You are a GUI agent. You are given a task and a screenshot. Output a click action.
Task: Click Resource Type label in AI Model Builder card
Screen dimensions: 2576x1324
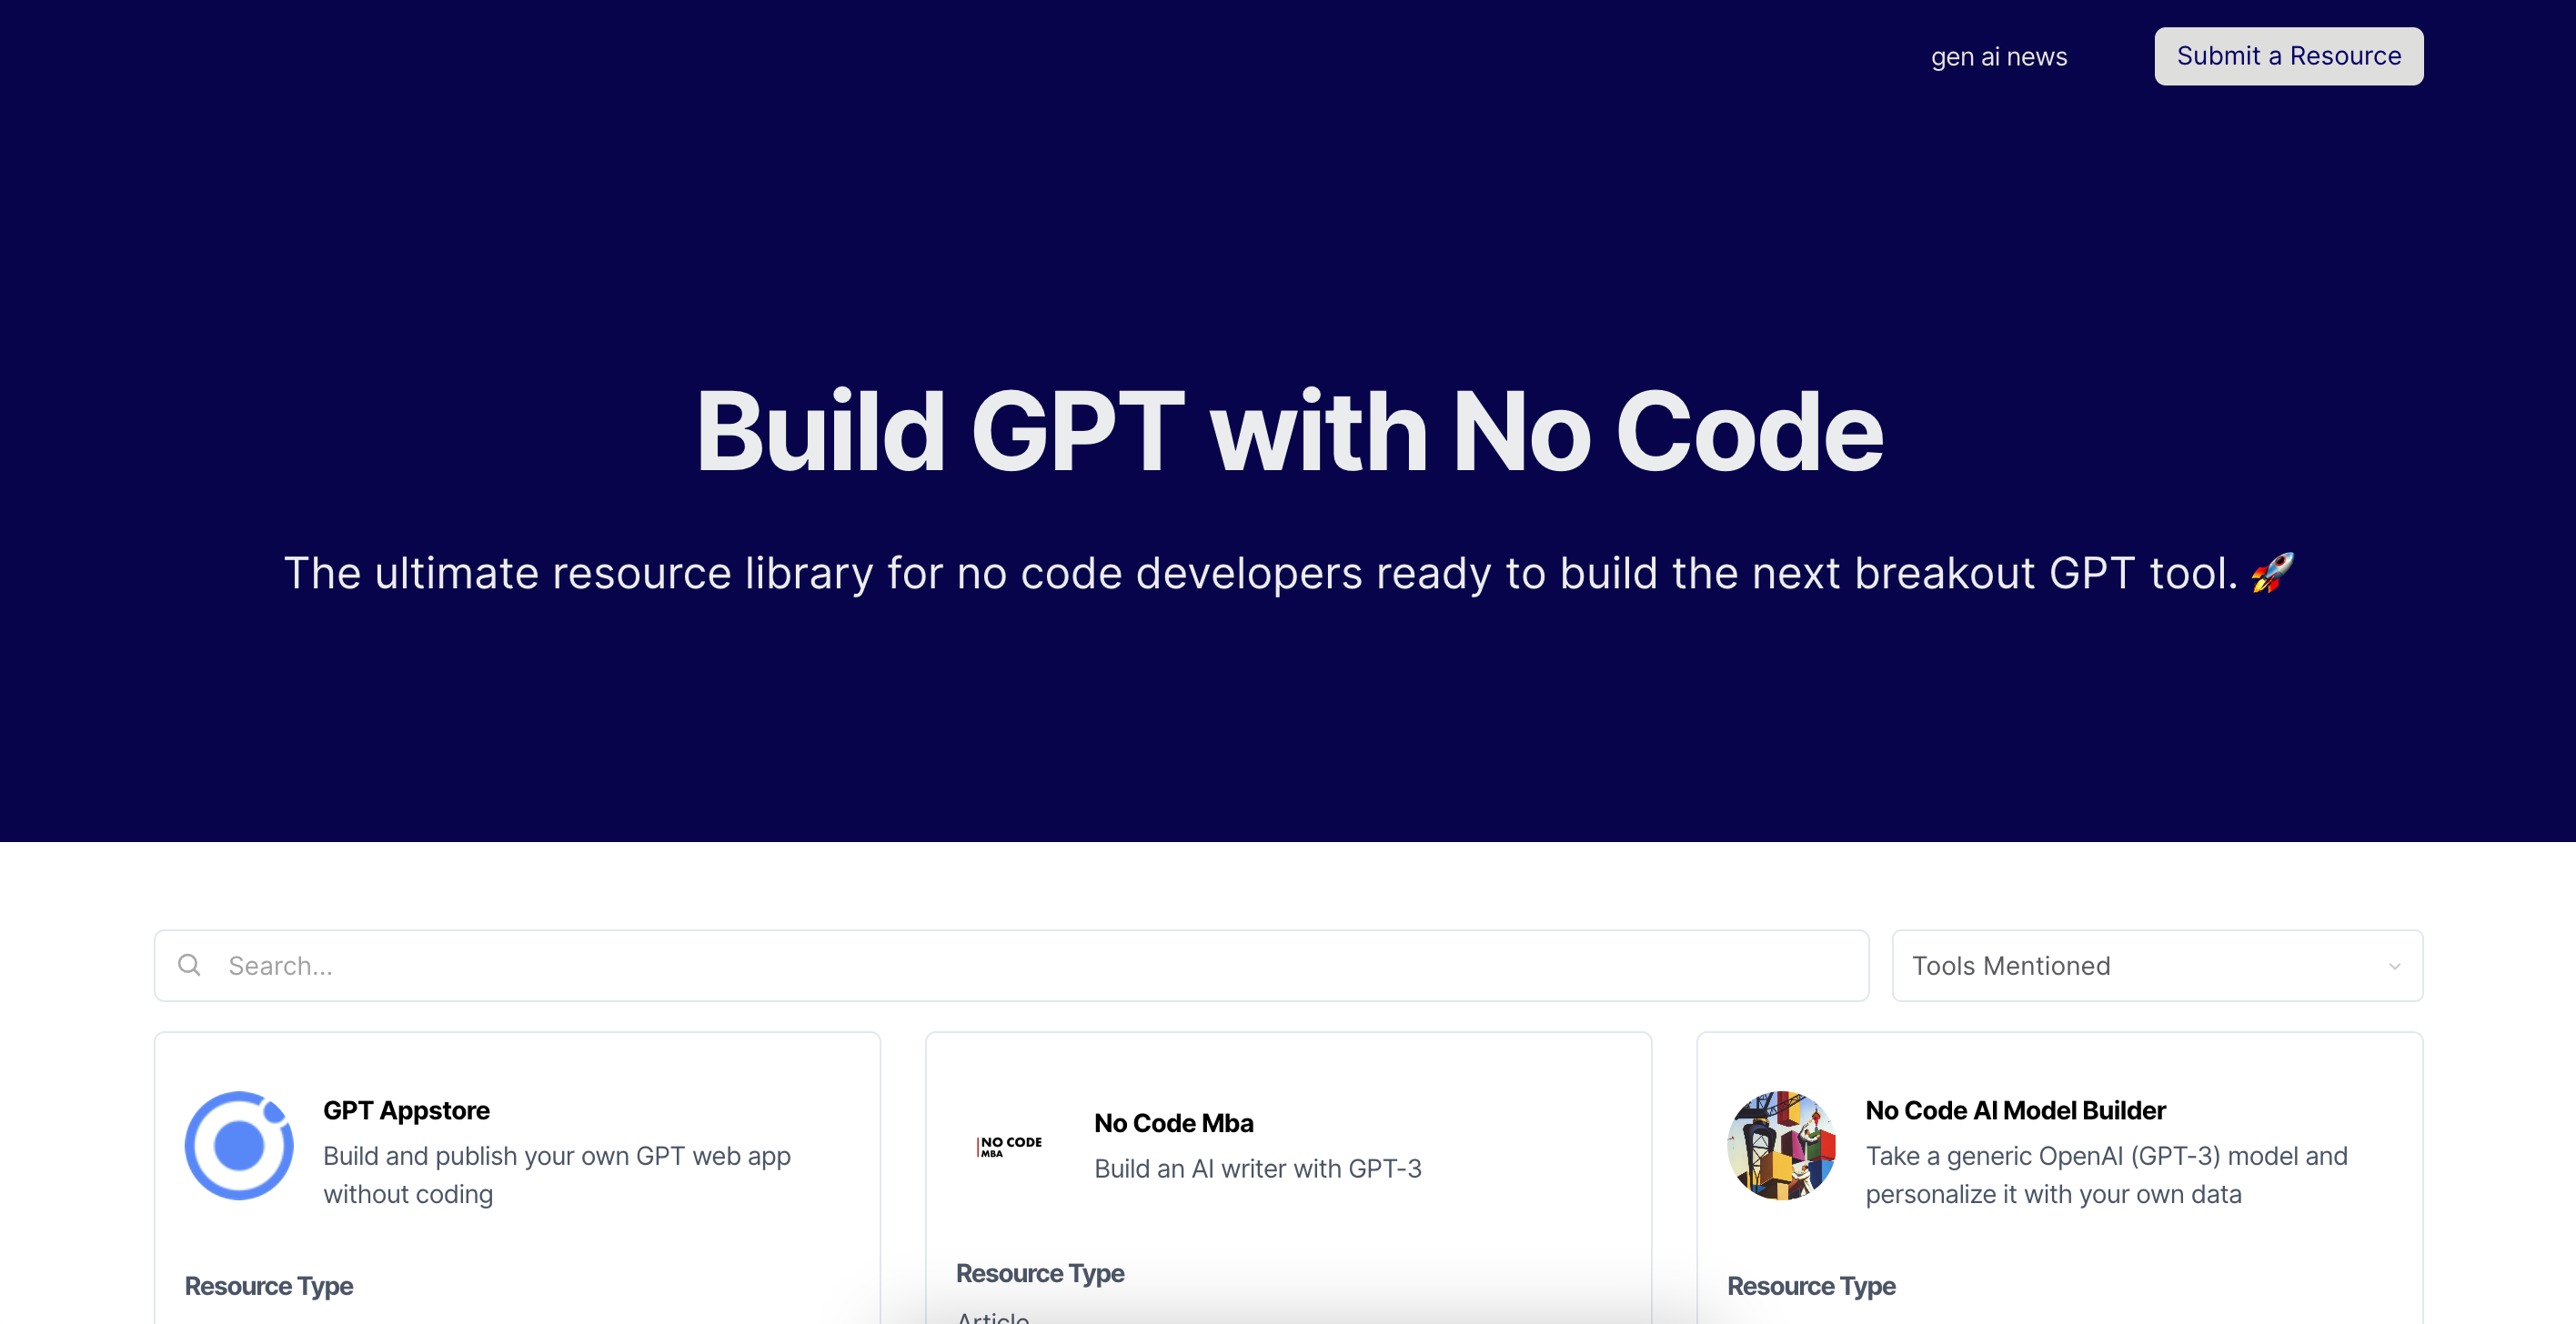coord(1811,1286)
